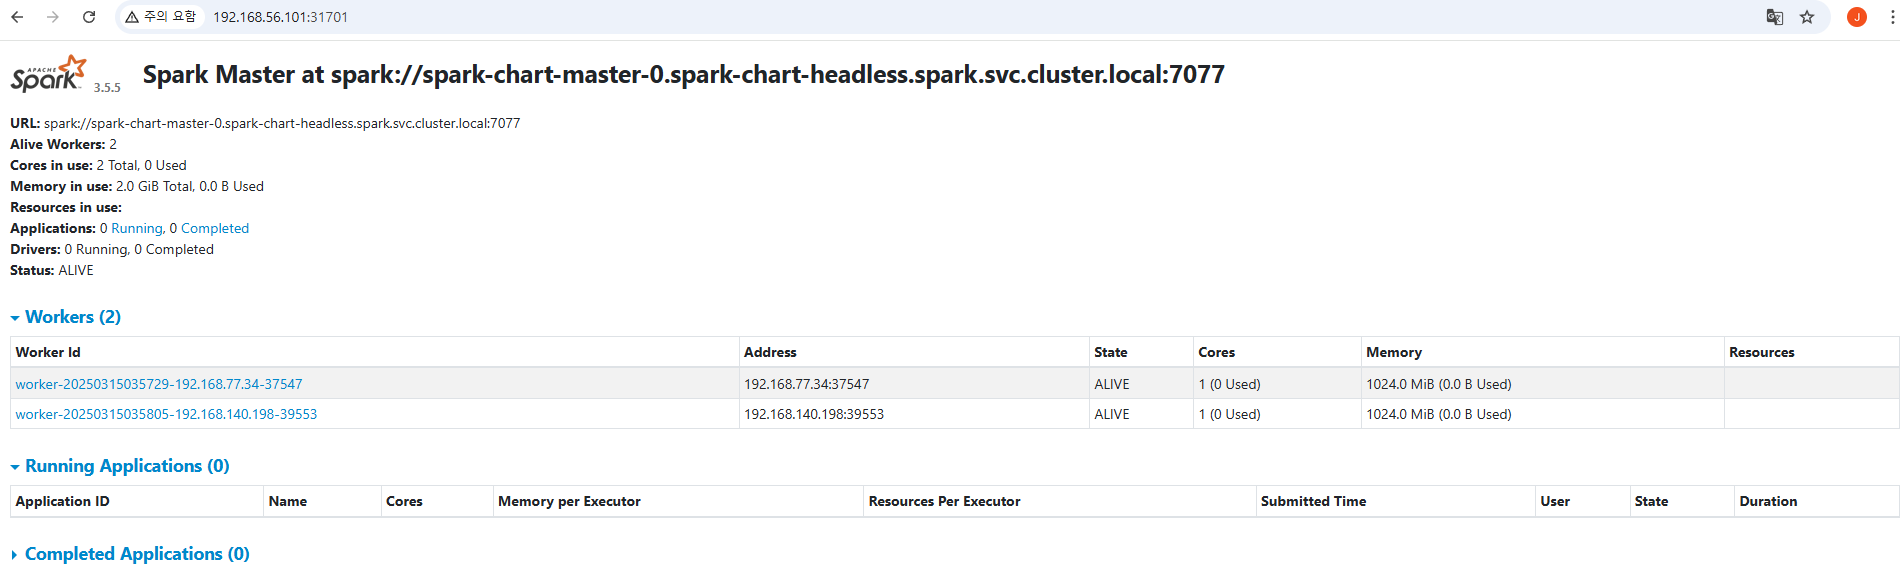Select worker-20250315035805 worker link
Viewport: 1900px width, 585px height.
[165, 413]
